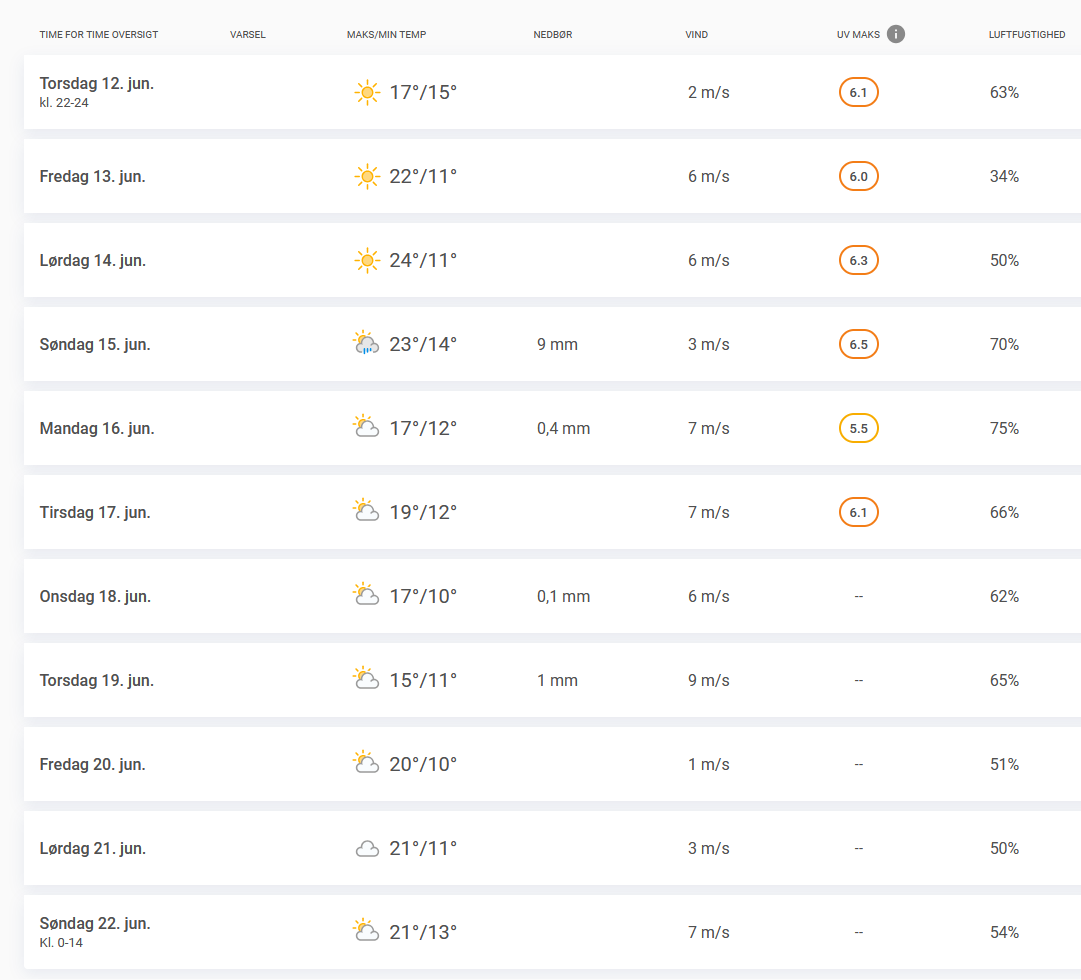
Task: Click the kl. 22-24 time label
Action: pyautogui.click(x=64, y=103)
